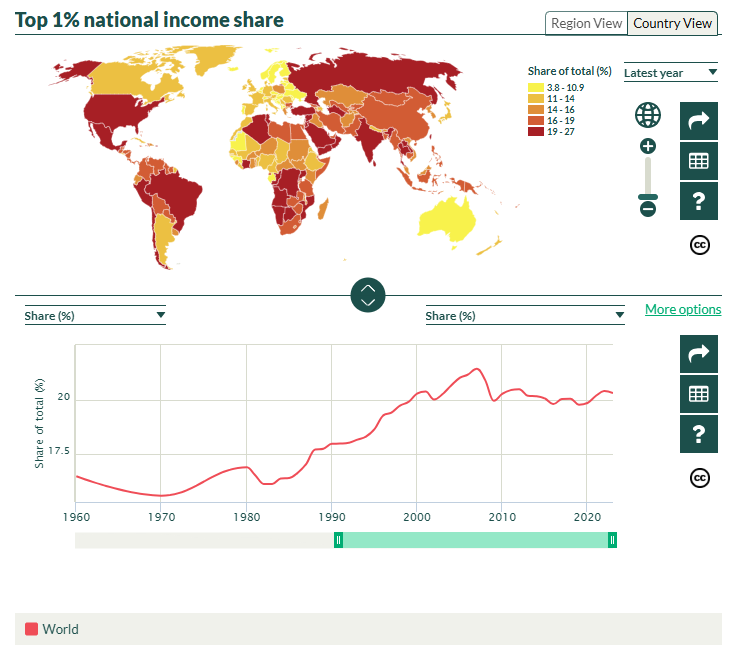Screen dimensions: 736x658
Task: Toggle the World series legend swatch
Action: (31, 629)
